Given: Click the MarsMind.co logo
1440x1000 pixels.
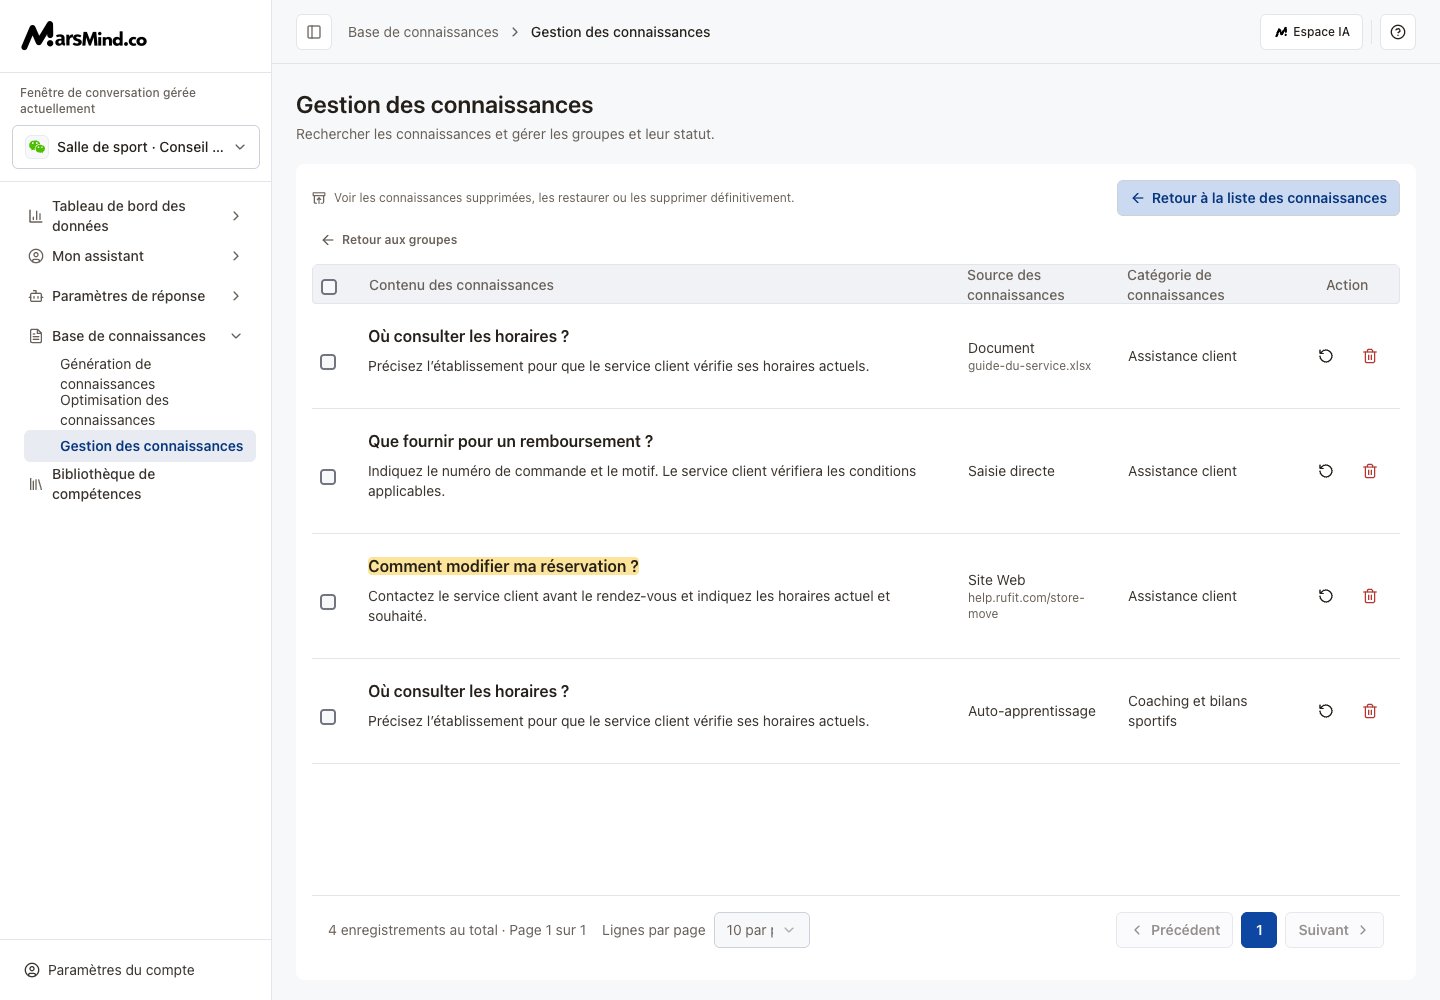Looking at the screenshot, I should coord(84,37).
